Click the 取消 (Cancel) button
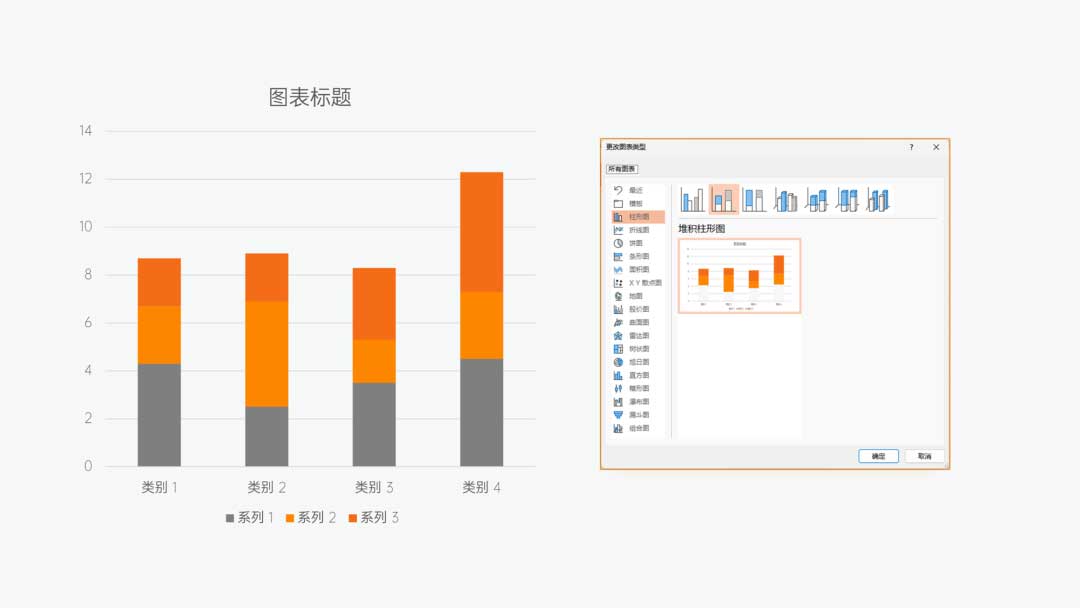 924,456
